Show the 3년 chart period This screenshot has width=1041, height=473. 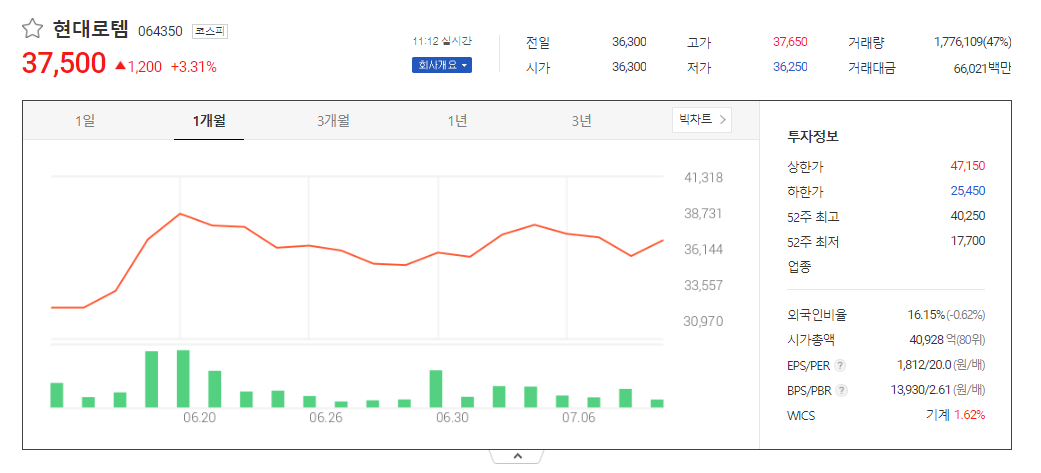[581, 121]
